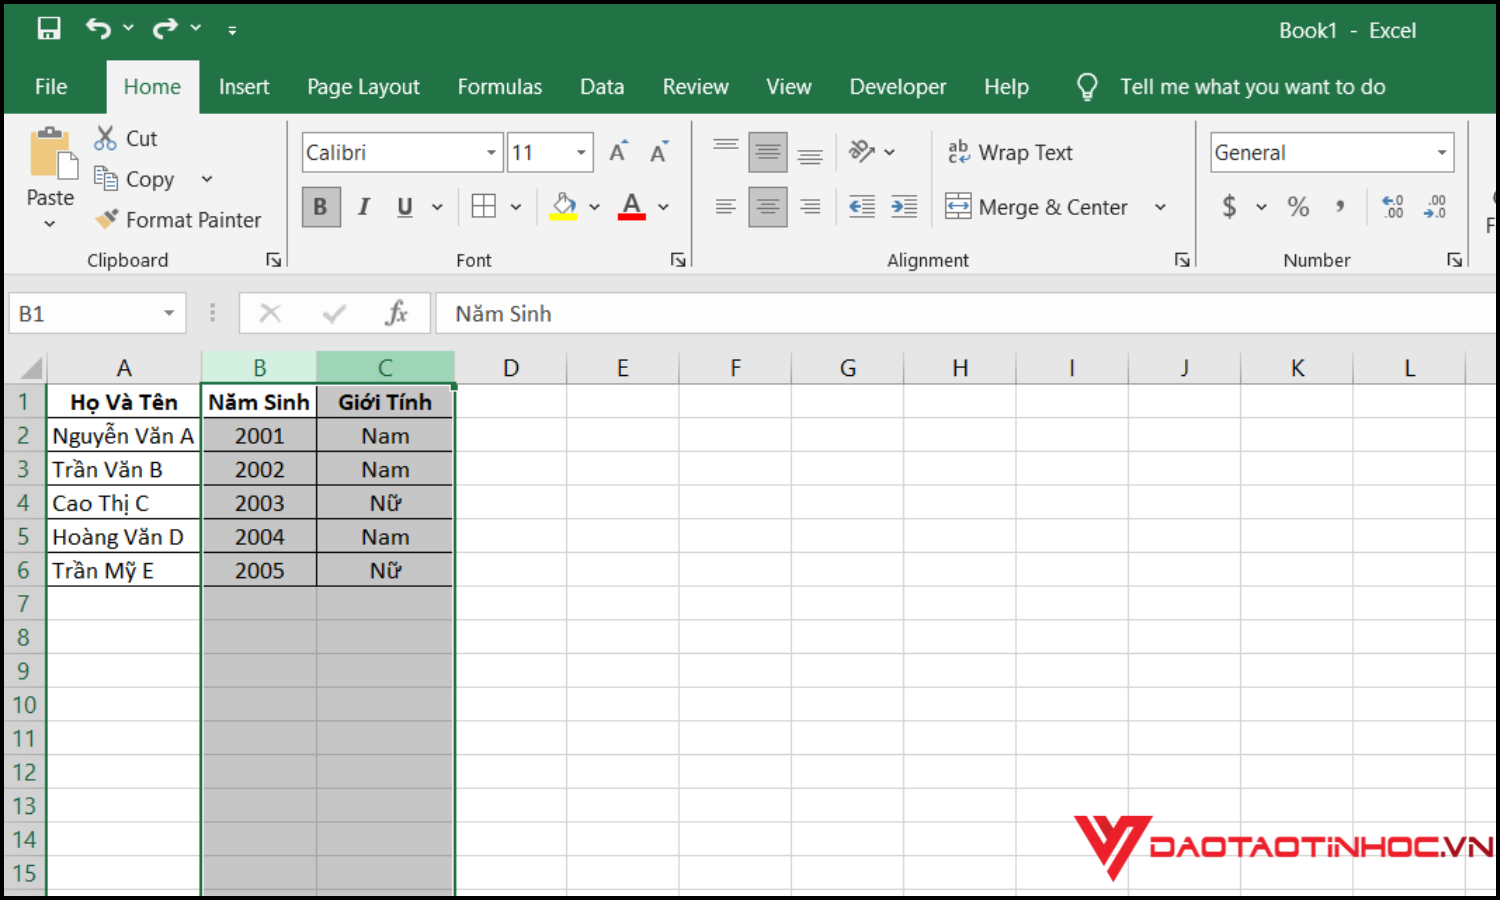This screenshot has width=1500, height=900.
Task: Click the Percent Style icon
Action: pos(1298,207)
